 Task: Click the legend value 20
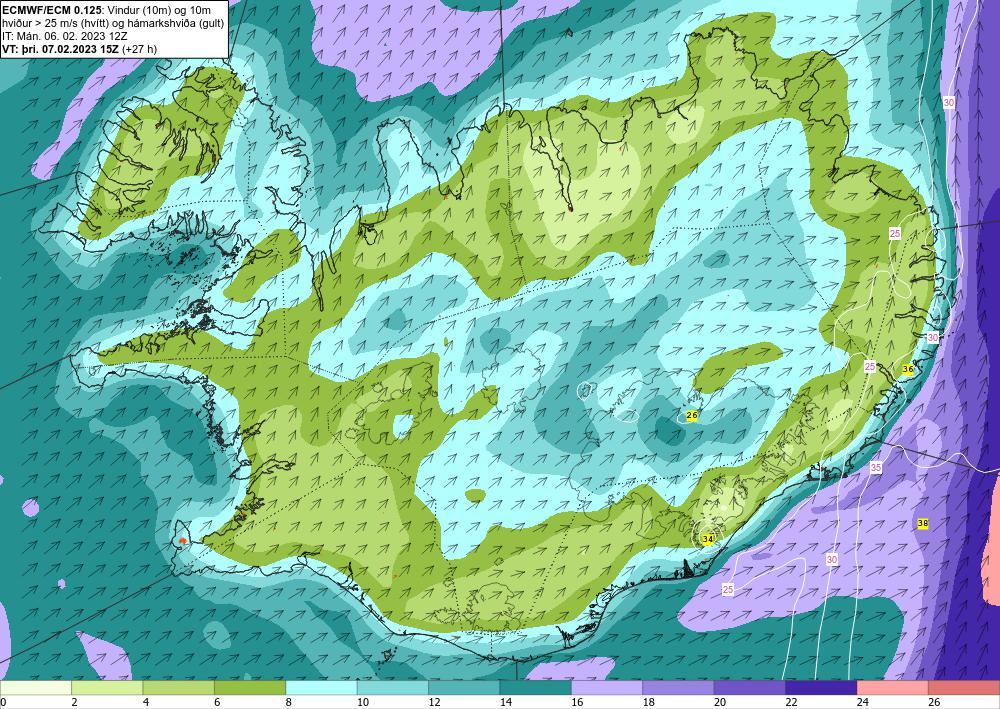pyautogui.click(x=720, y=702)
